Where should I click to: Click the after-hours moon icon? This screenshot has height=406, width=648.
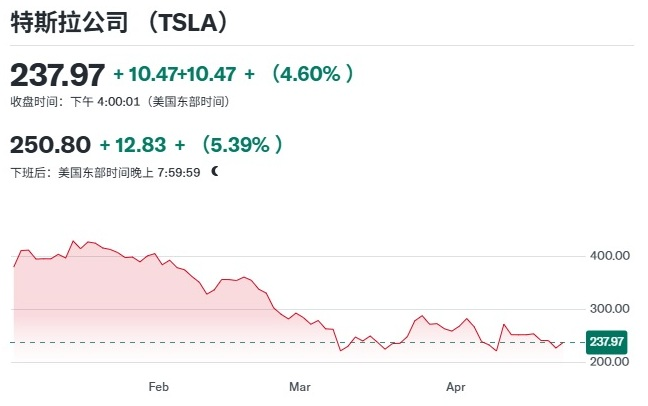click(x=214, y=172)
